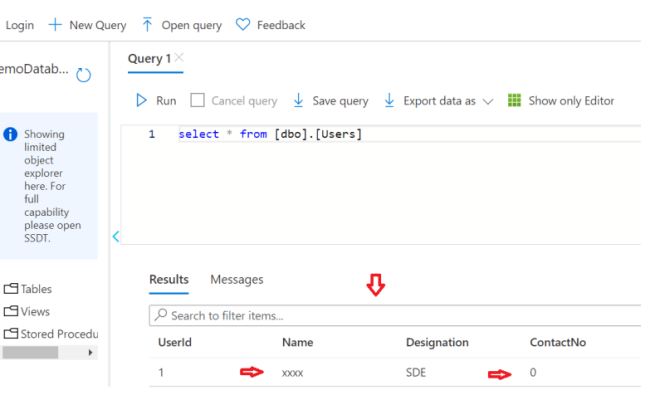The image size is (650, 400).
Task: Click the SQL editor line with select statement
Action: (x=270, y=134)
